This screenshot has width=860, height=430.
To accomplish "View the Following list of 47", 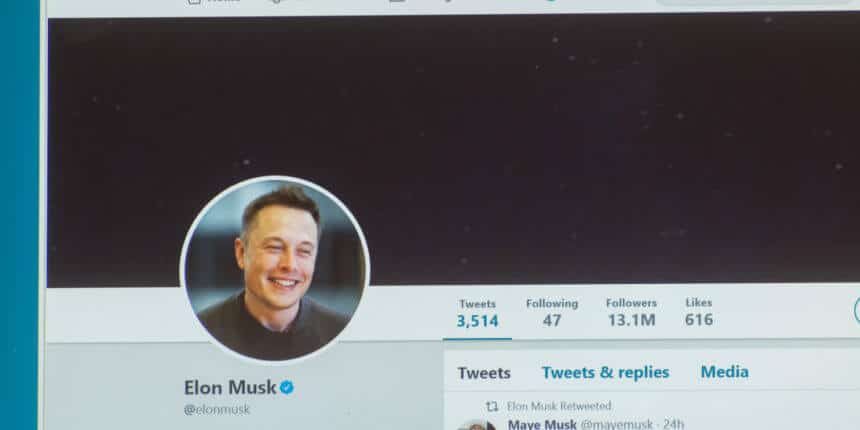I will pos(552,313).
